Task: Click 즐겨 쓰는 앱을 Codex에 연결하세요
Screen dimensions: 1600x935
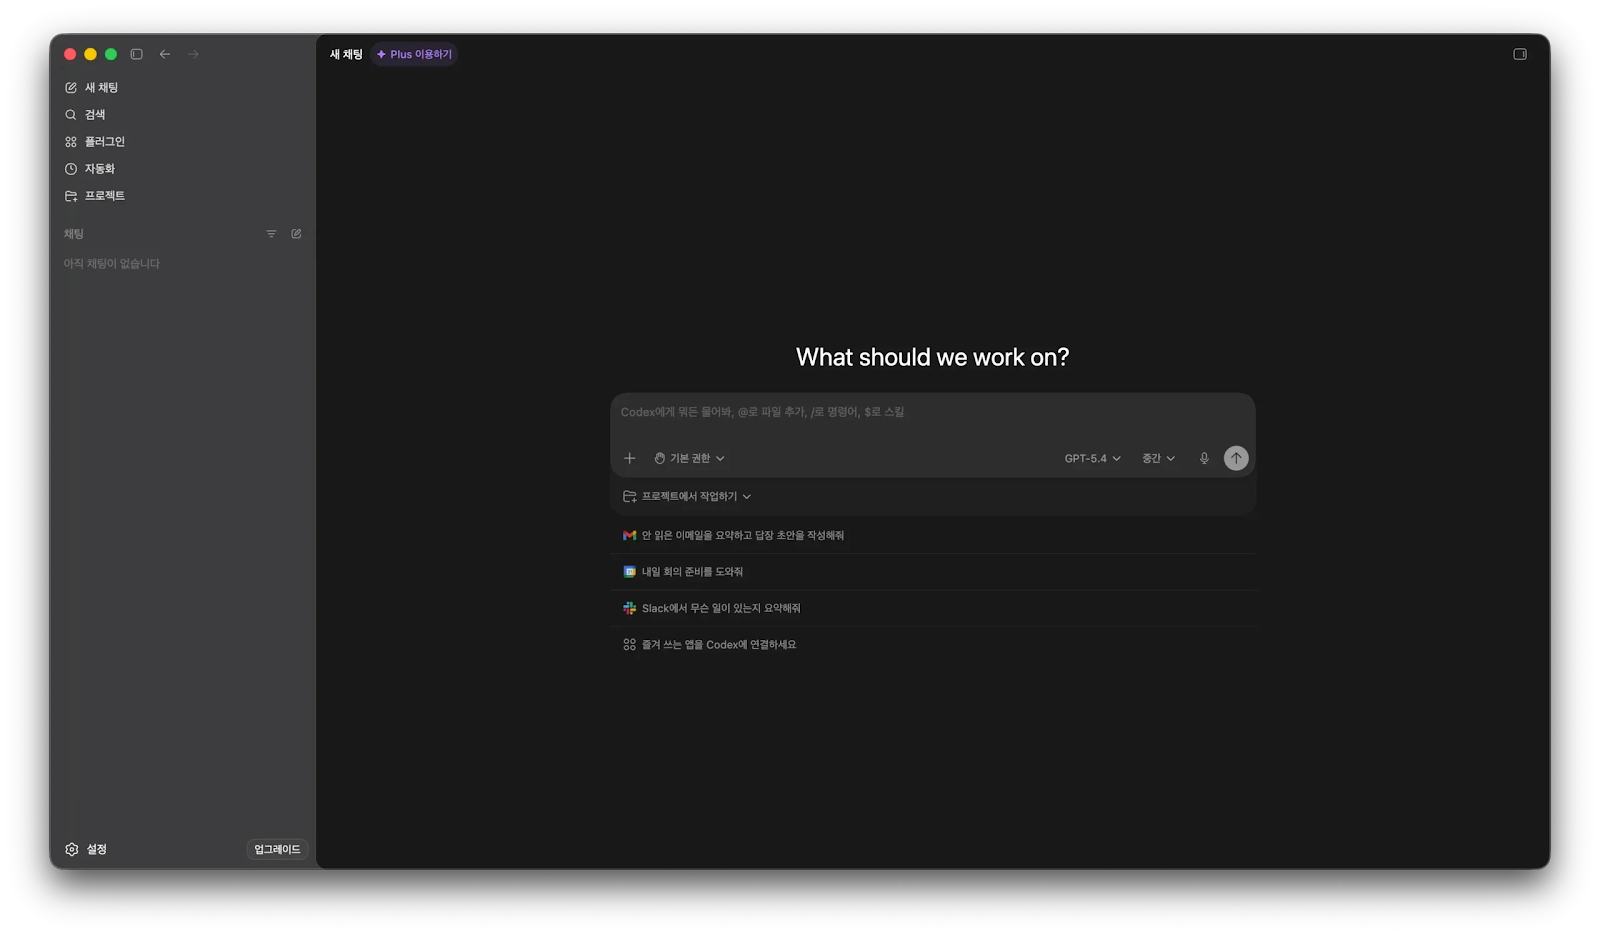Action: pos(932,645)
